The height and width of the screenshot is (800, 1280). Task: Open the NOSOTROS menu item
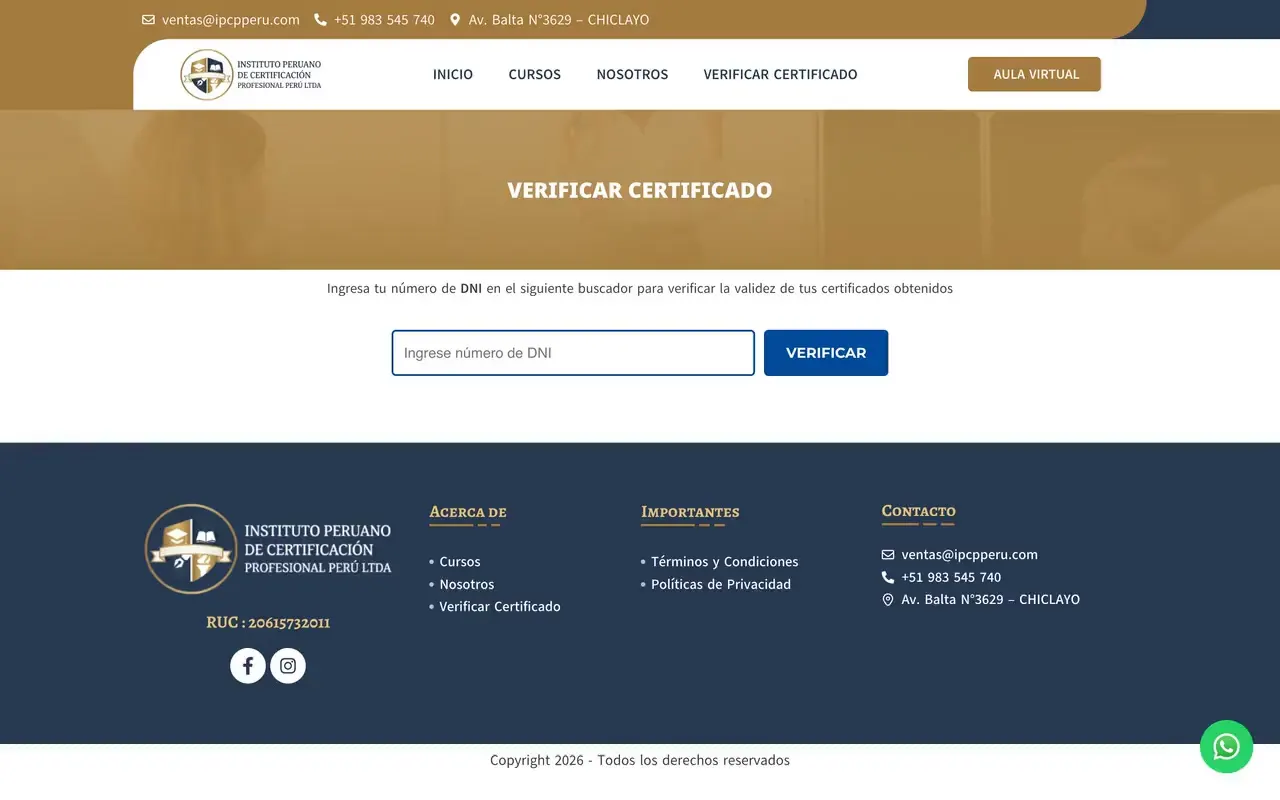click(632, 74)
